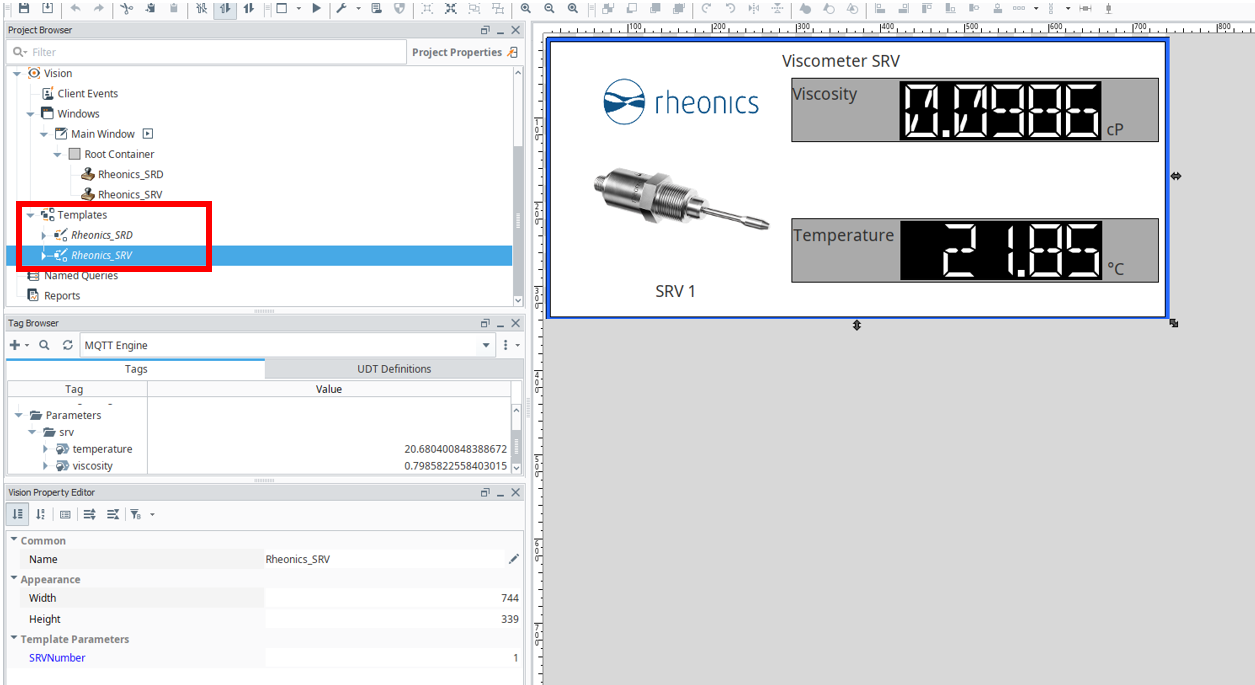Click the Undo arrow in the toolbar
This screenshot has height=685, width=1255.
point(76,8)
